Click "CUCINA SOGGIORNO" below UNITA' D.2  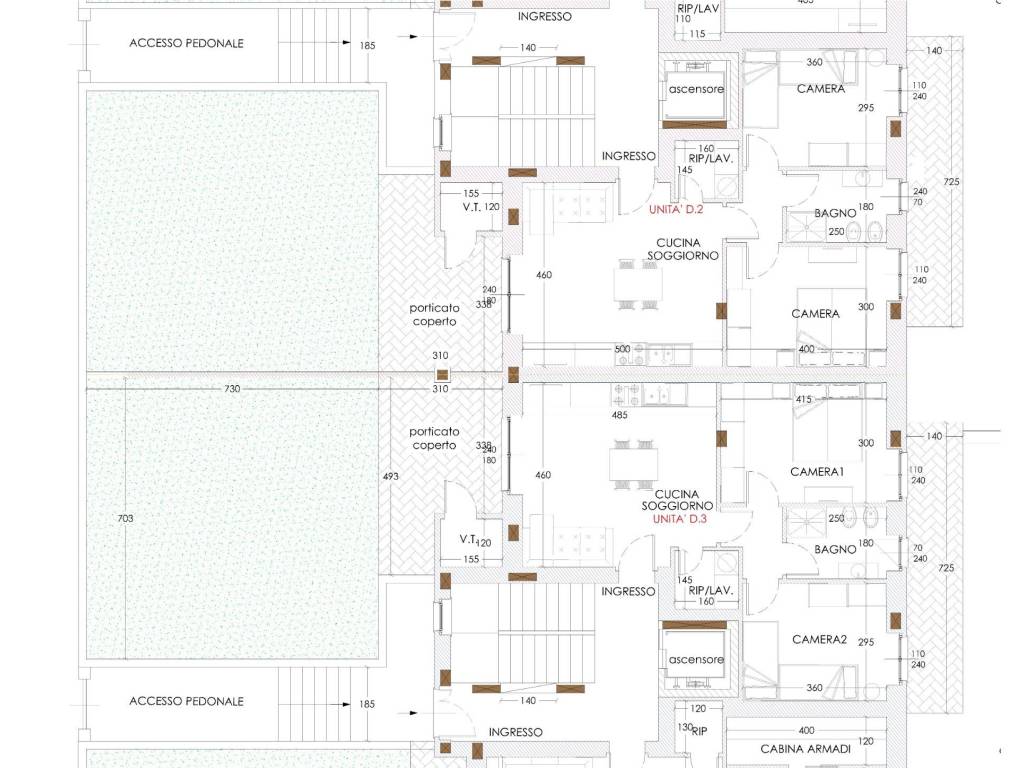(x=682, y=249)
